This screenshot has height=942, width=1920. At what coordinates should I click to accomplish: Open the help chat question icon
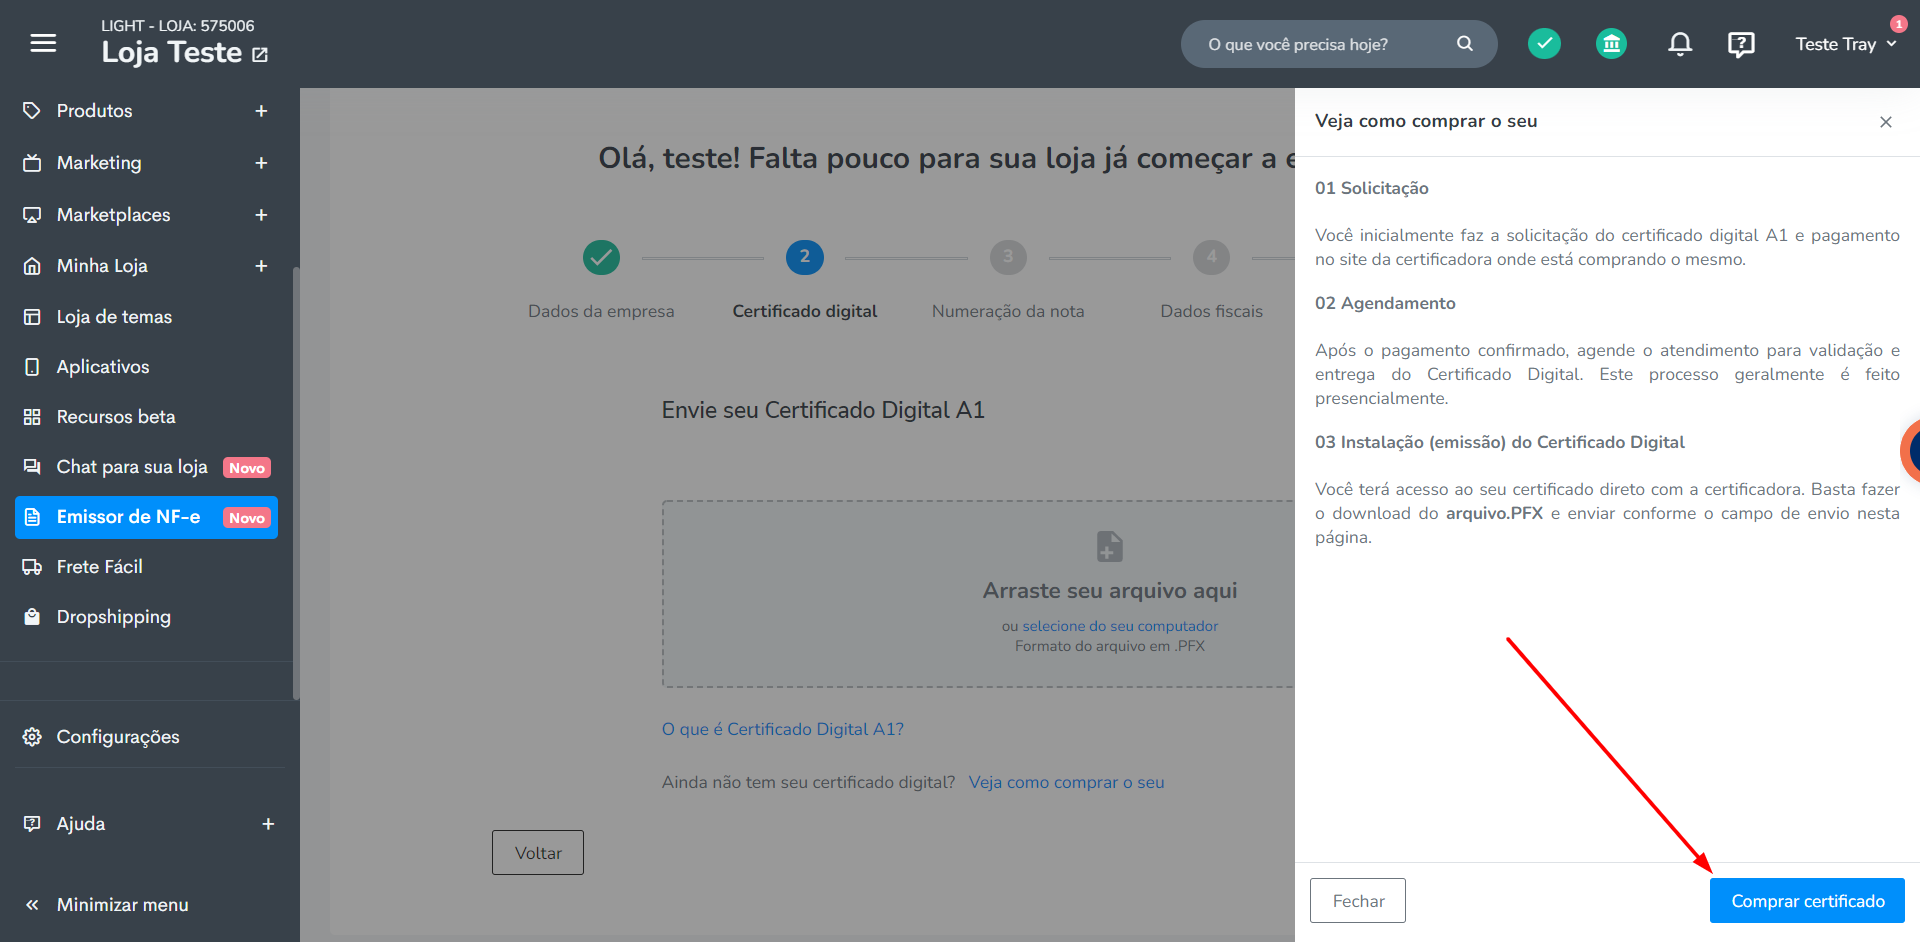[x=1741, y=44]
